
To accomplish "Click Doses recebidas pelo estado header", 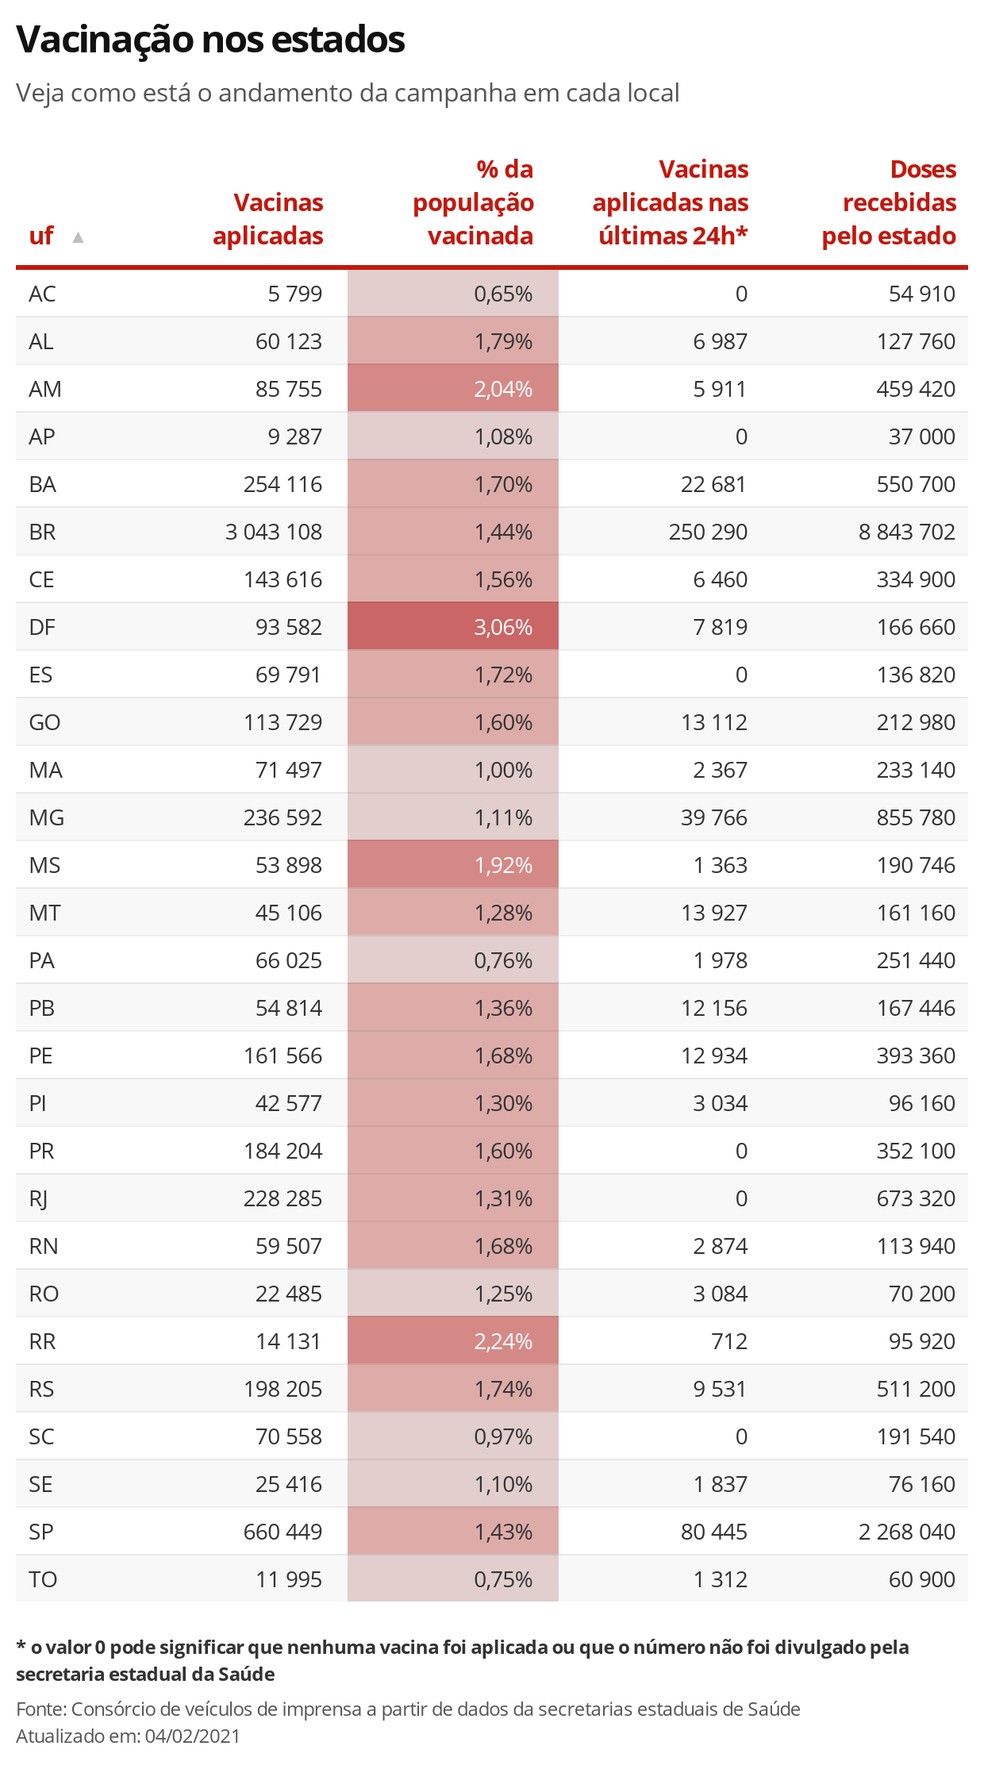I will click(889, 203).
